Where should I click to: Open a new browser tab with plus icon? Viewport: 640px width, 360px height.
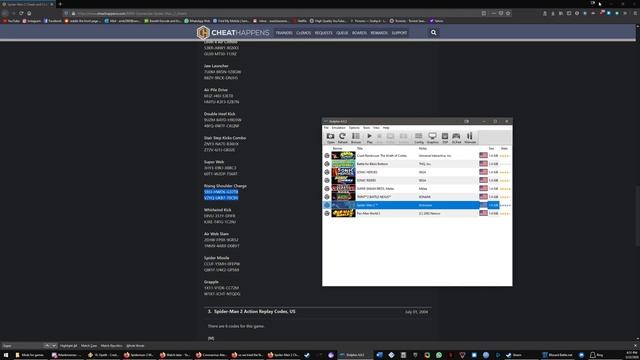(60, 4)
